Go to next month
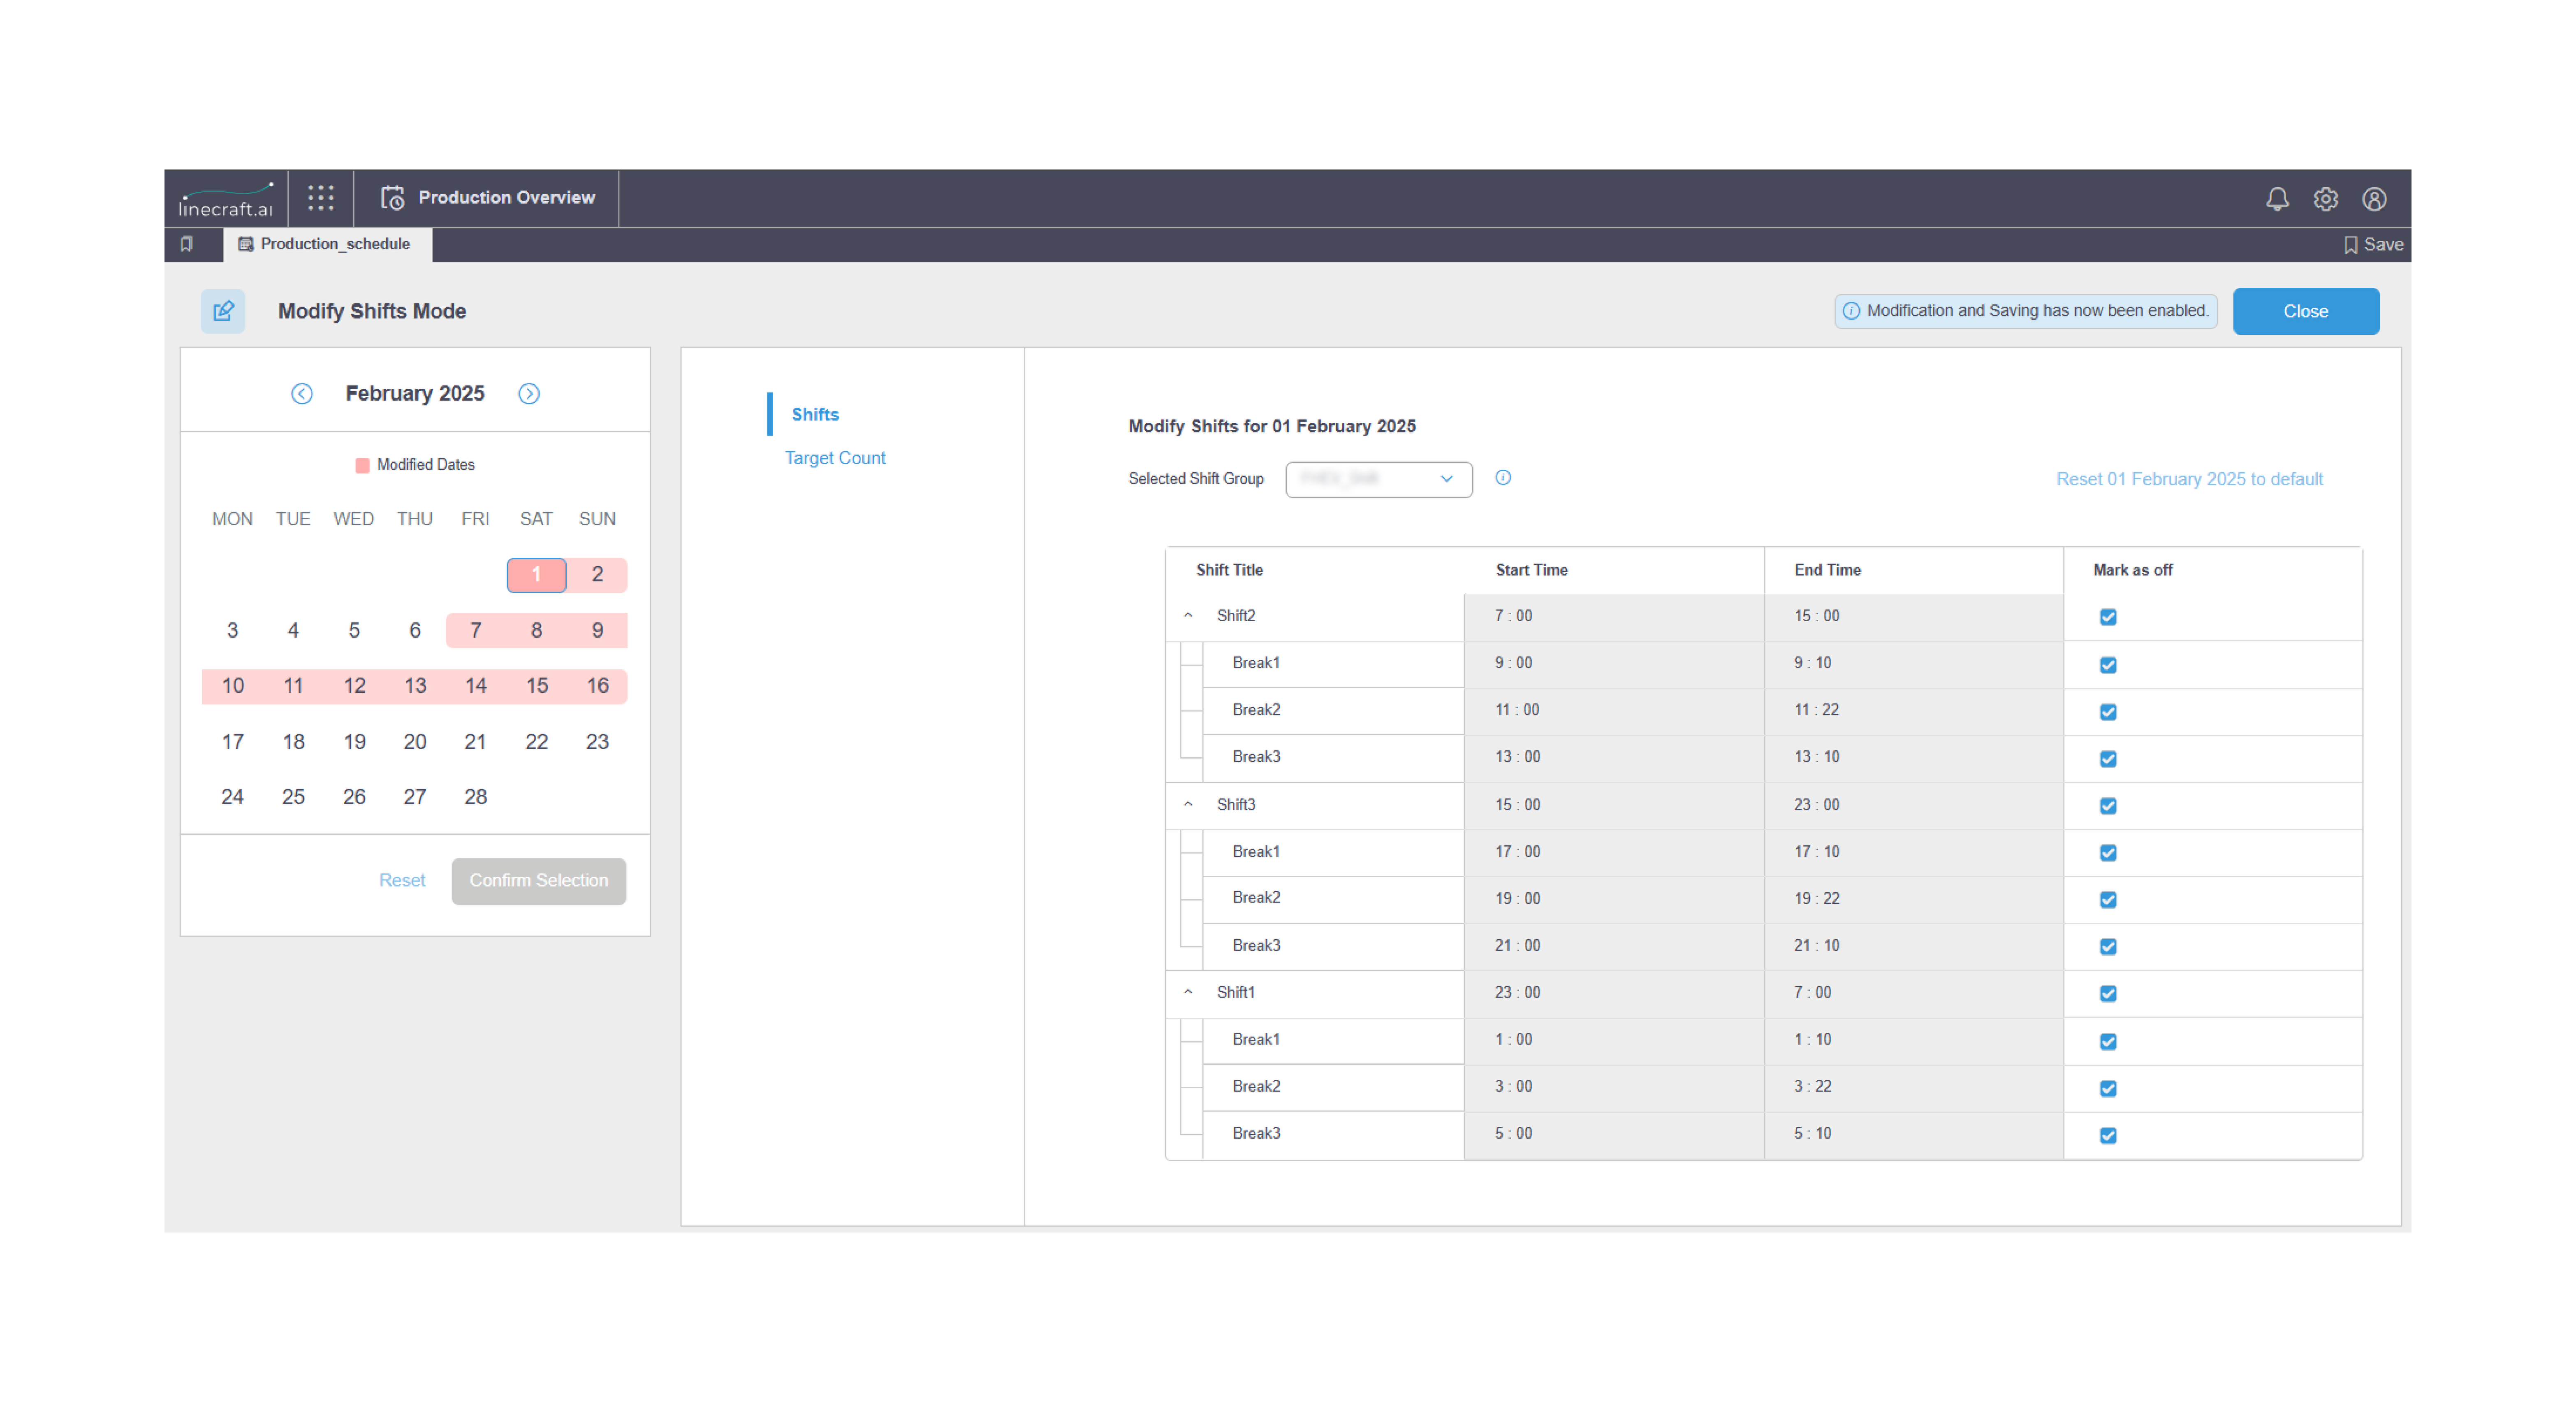 [x=529, y=394]
